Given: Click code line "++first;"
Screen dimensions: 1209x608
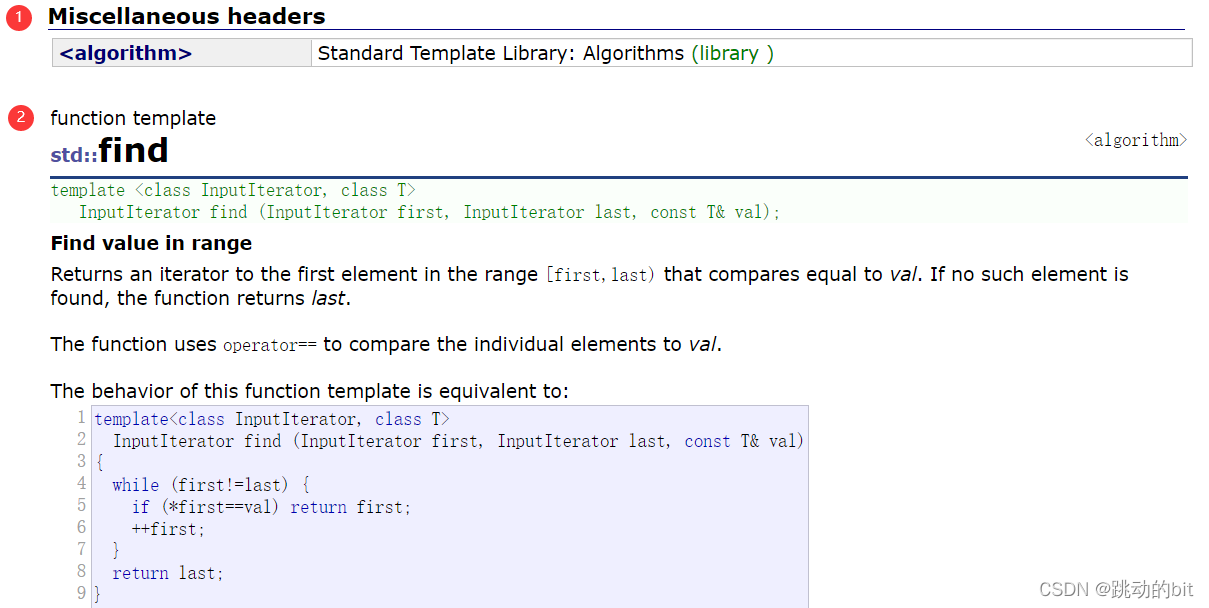Looking at the screenshot, I should coord(168,529).
